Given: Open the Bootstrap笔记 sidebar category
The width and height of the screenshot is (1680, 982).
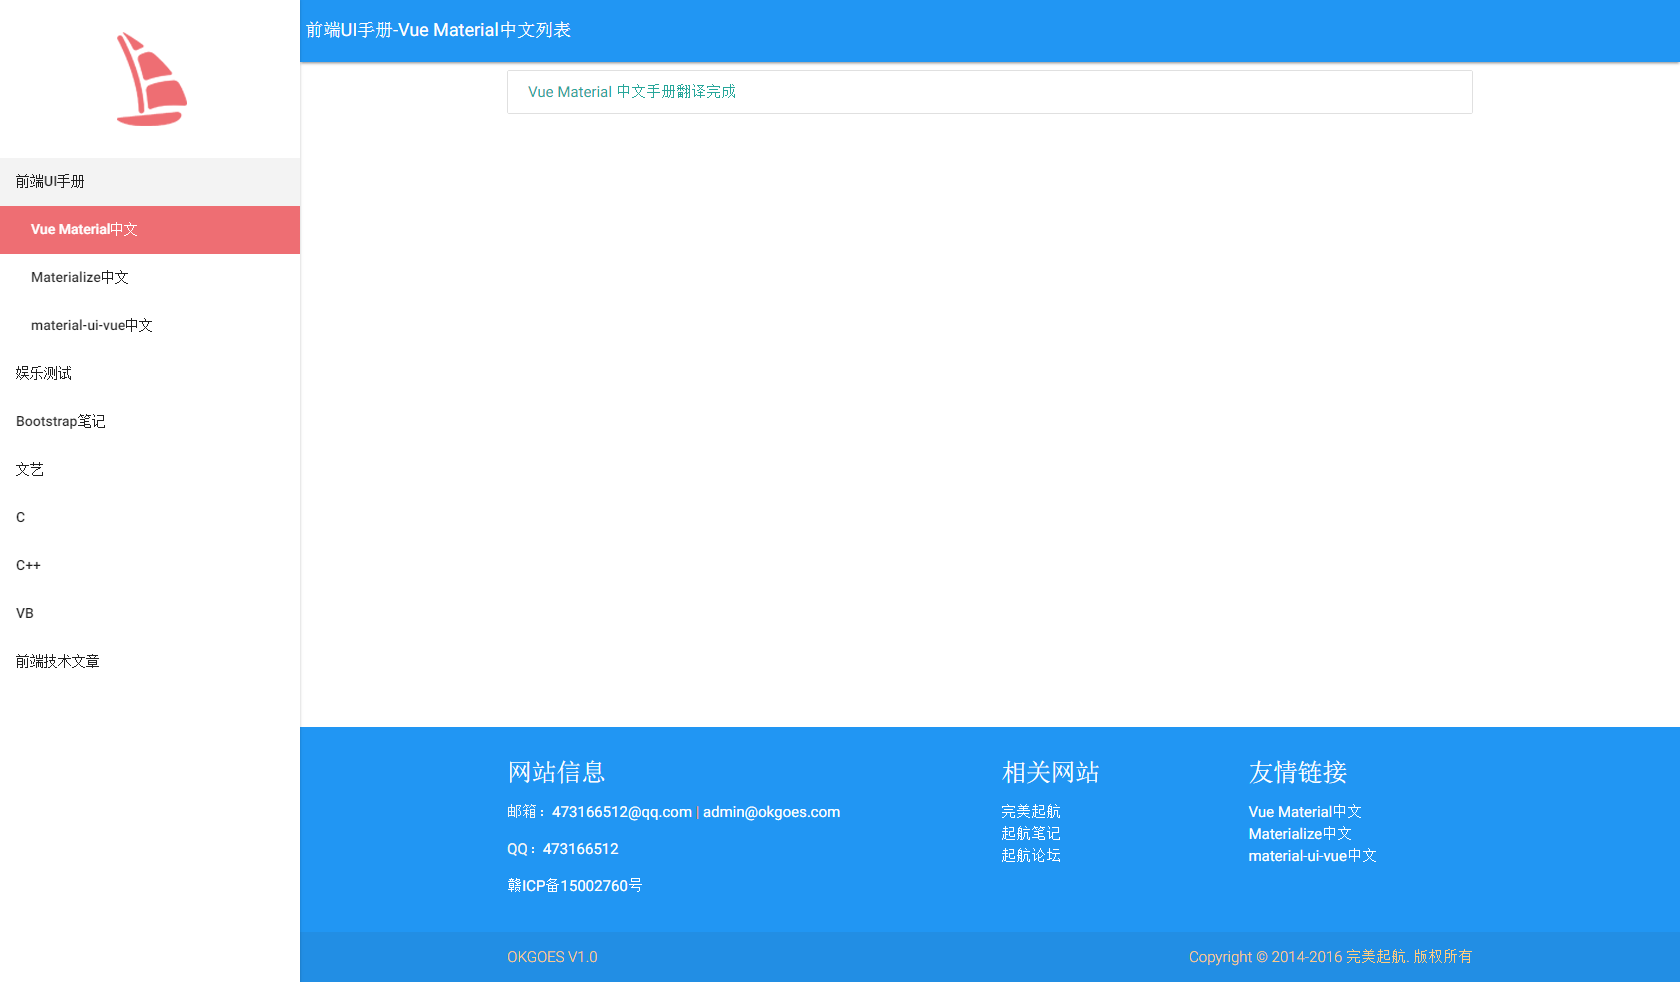Looking at the screenshot, I should (150, 422).
